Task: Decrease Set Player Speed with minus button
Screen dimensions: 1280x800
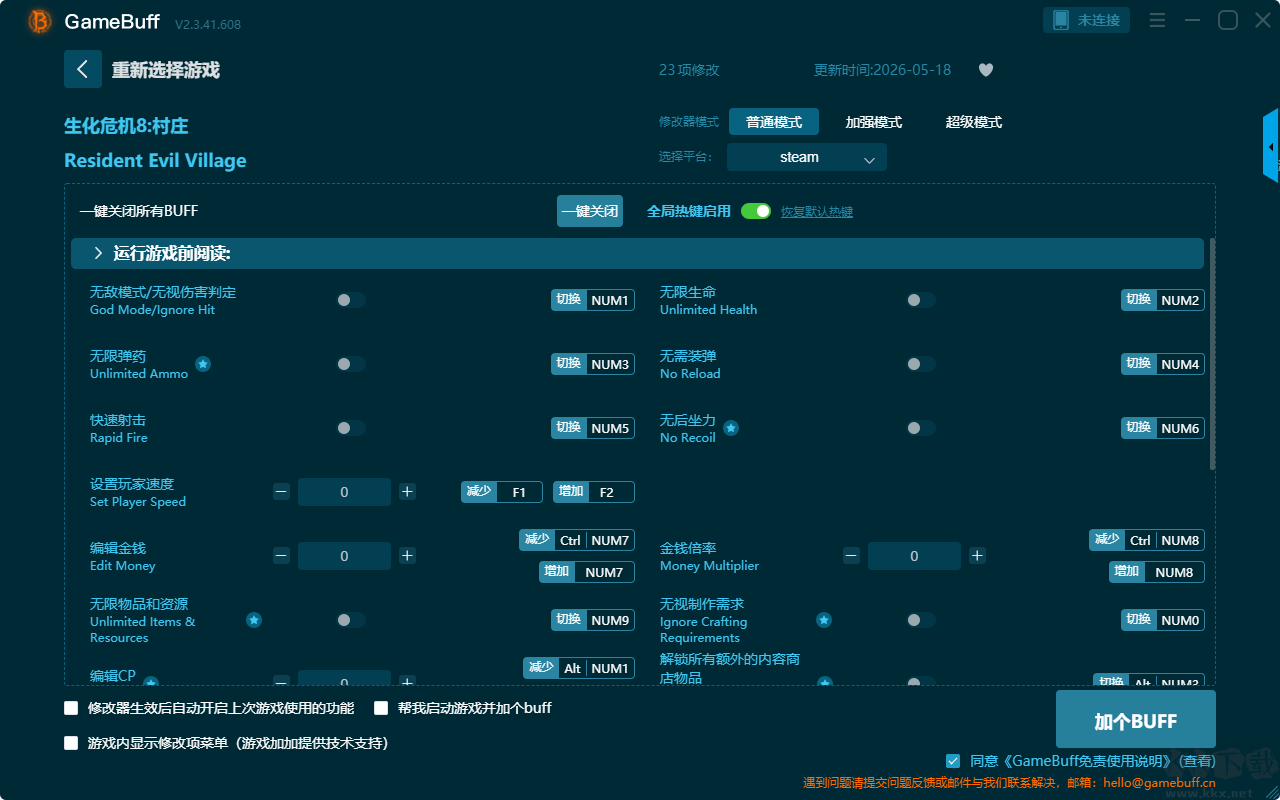Action: pos(282,492)
